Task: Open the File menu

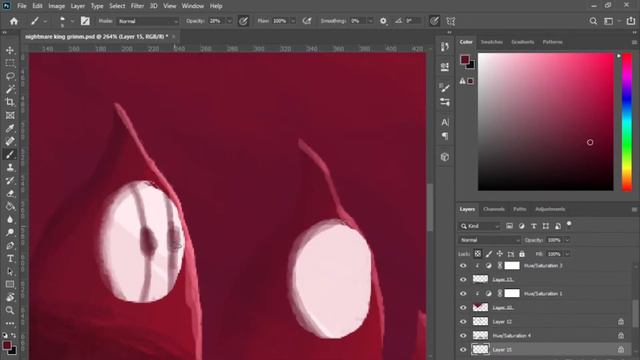Action: 22,6
